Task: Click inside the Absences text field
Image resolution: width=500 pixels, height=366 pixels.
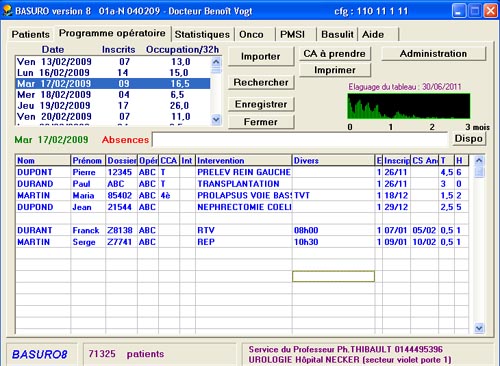Action: [300, 140]
